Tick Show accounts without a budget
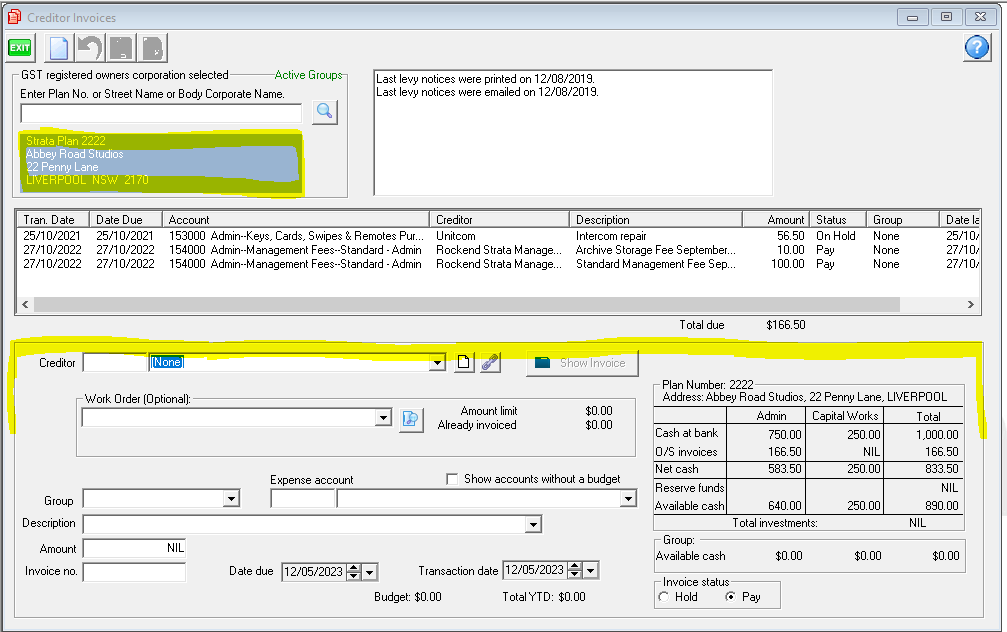 point(452,479)
